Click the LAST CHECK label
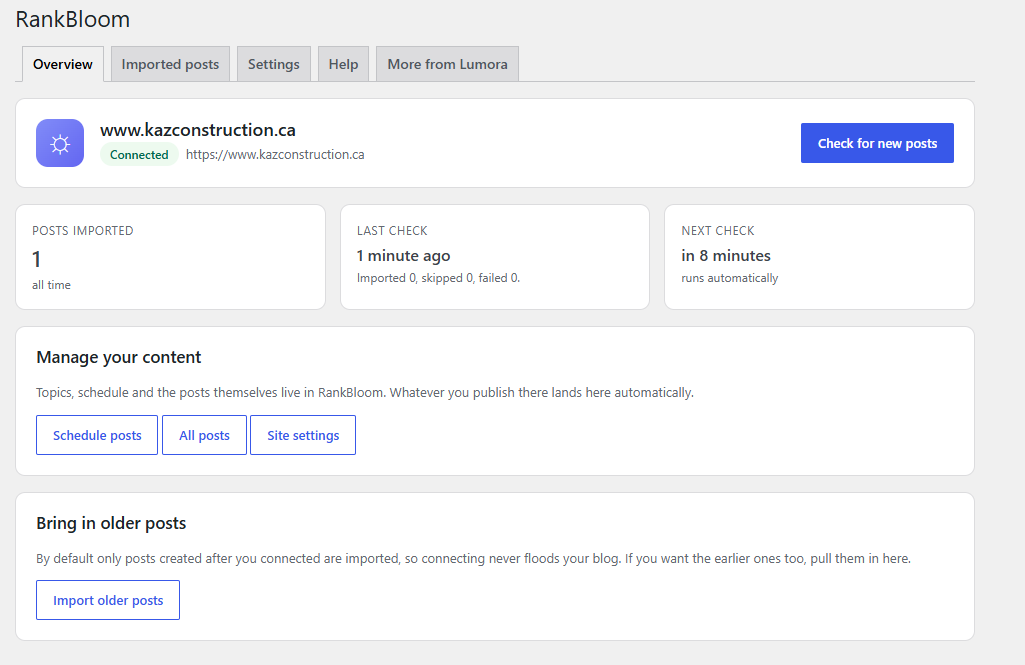This screenshot has height=665, width=1025. click(x=392, y=231)
